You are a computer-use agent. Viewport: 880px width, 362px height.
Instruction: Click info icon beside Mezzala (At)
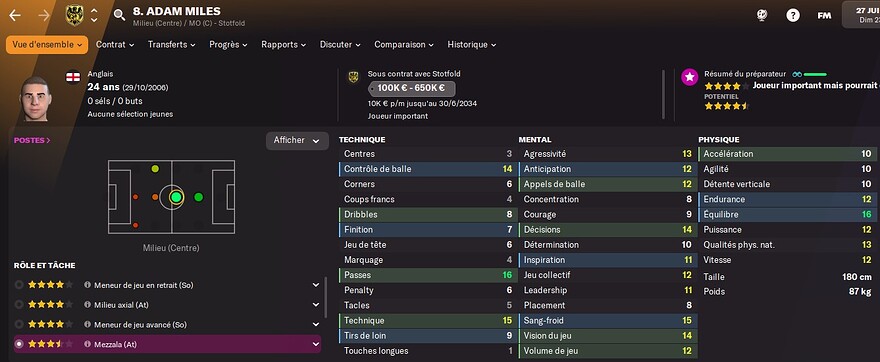tap(88, 344)
